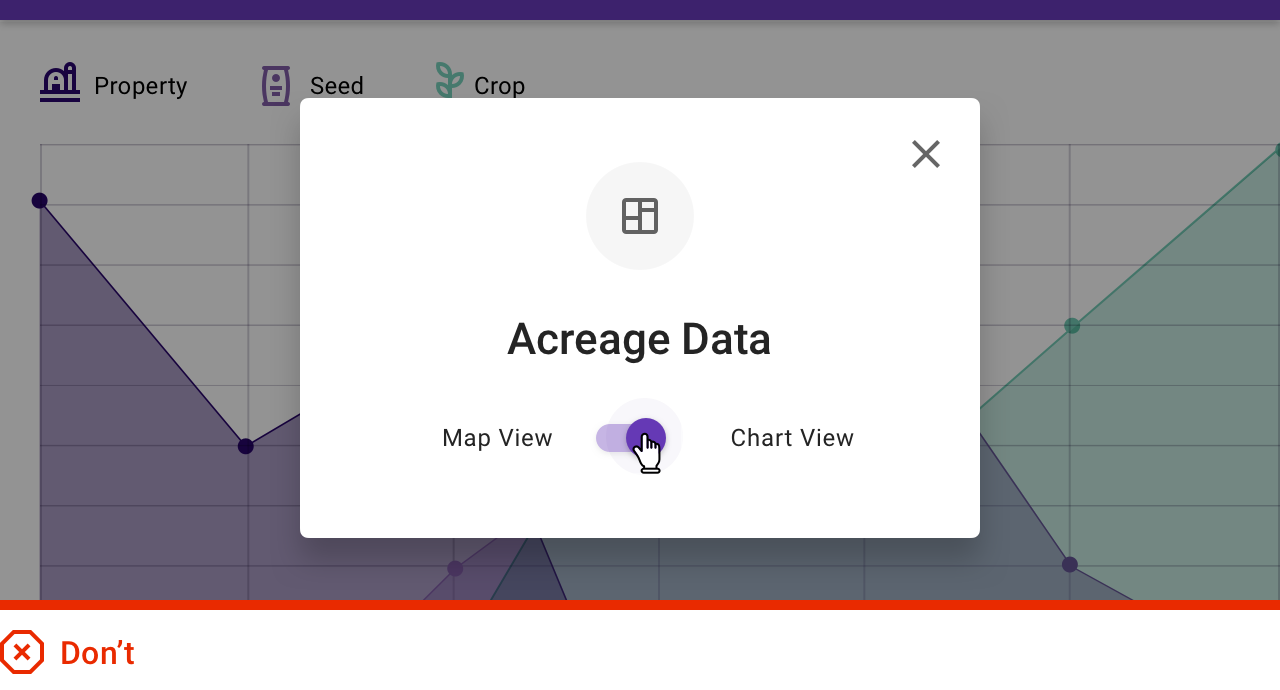Click the Acreage Data heading
1280x690 pixels.
pyautogui.click(x=639, y=339)
